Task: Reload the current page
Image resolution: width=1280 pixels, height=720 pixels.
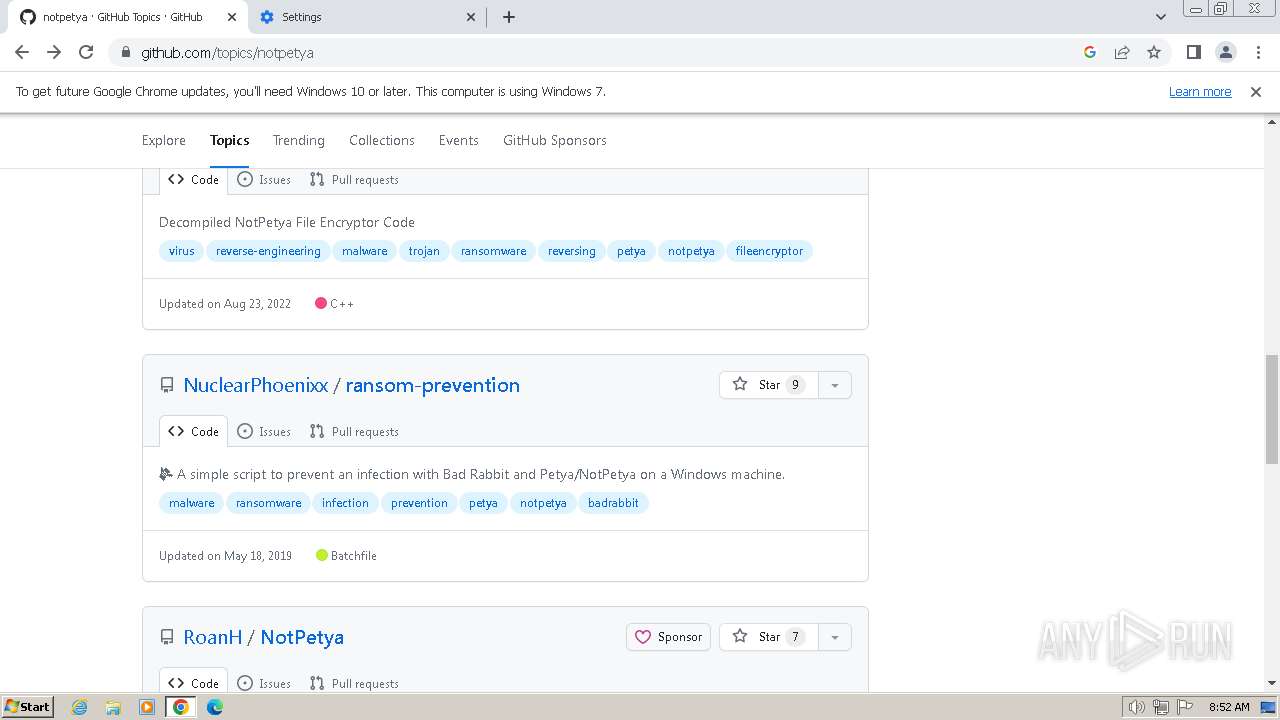Action: click(86, 52)
